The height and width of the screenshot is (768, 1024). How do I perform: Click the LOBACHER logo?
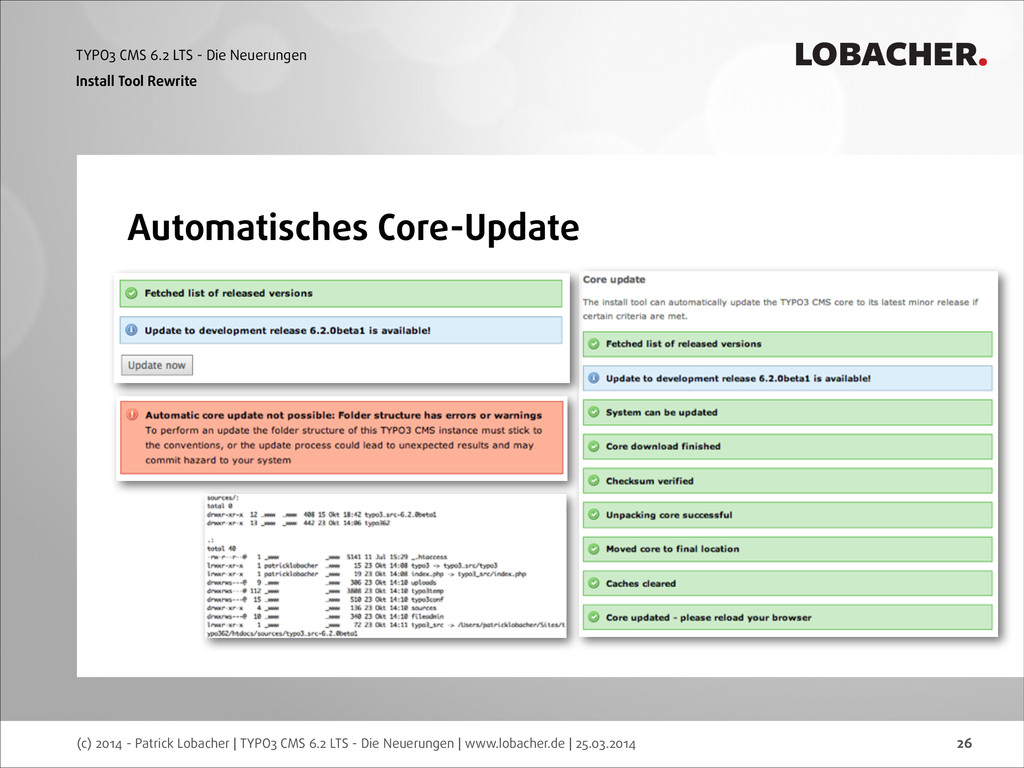tap(891, 55)
